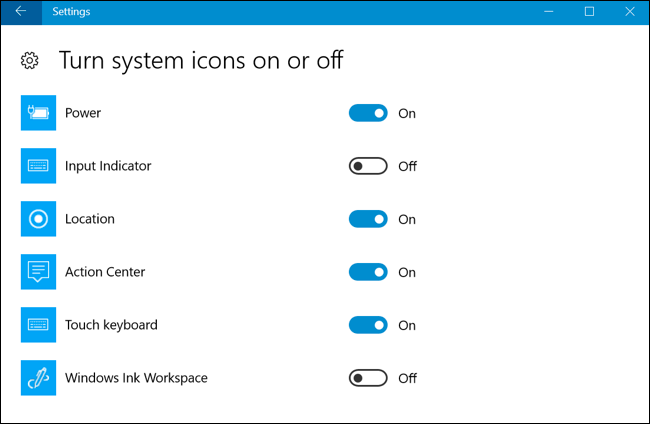Click the Input Indicator keyboard icon
The height and width of the screenshot is (424, 650).
point(40,166)
